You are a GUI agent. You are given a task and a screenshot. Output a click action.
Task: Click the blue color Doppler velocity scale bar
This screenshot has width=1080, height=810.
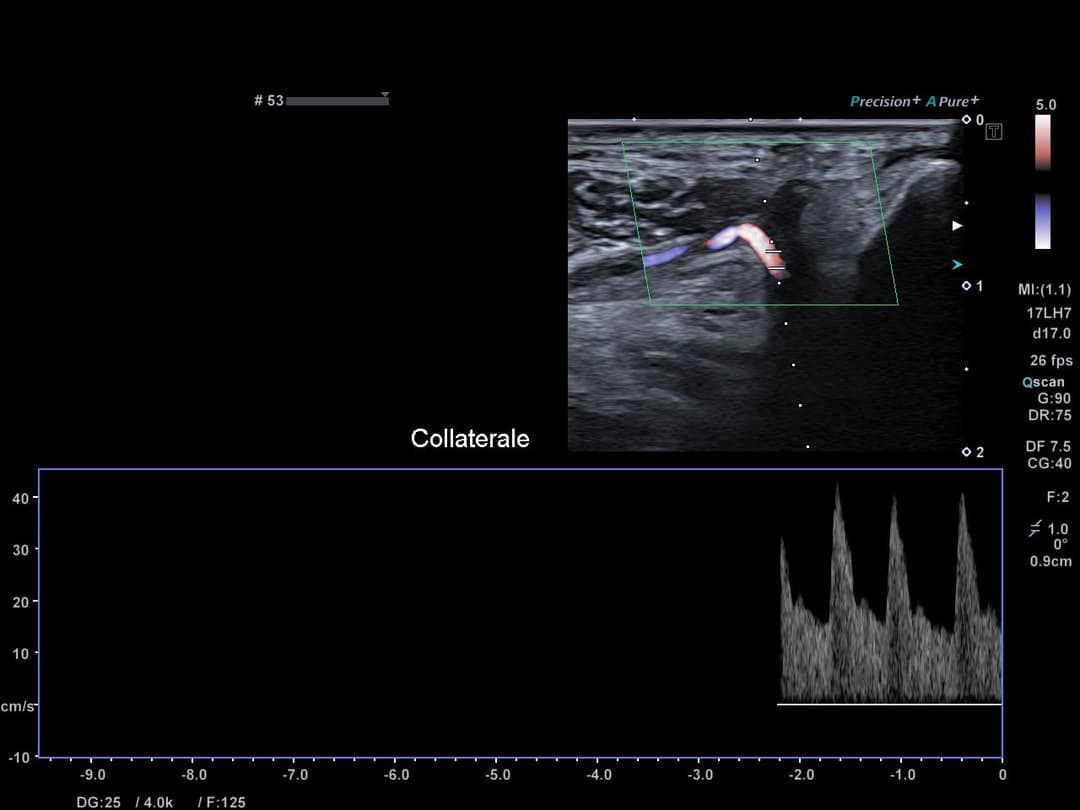click(1043, 220)
